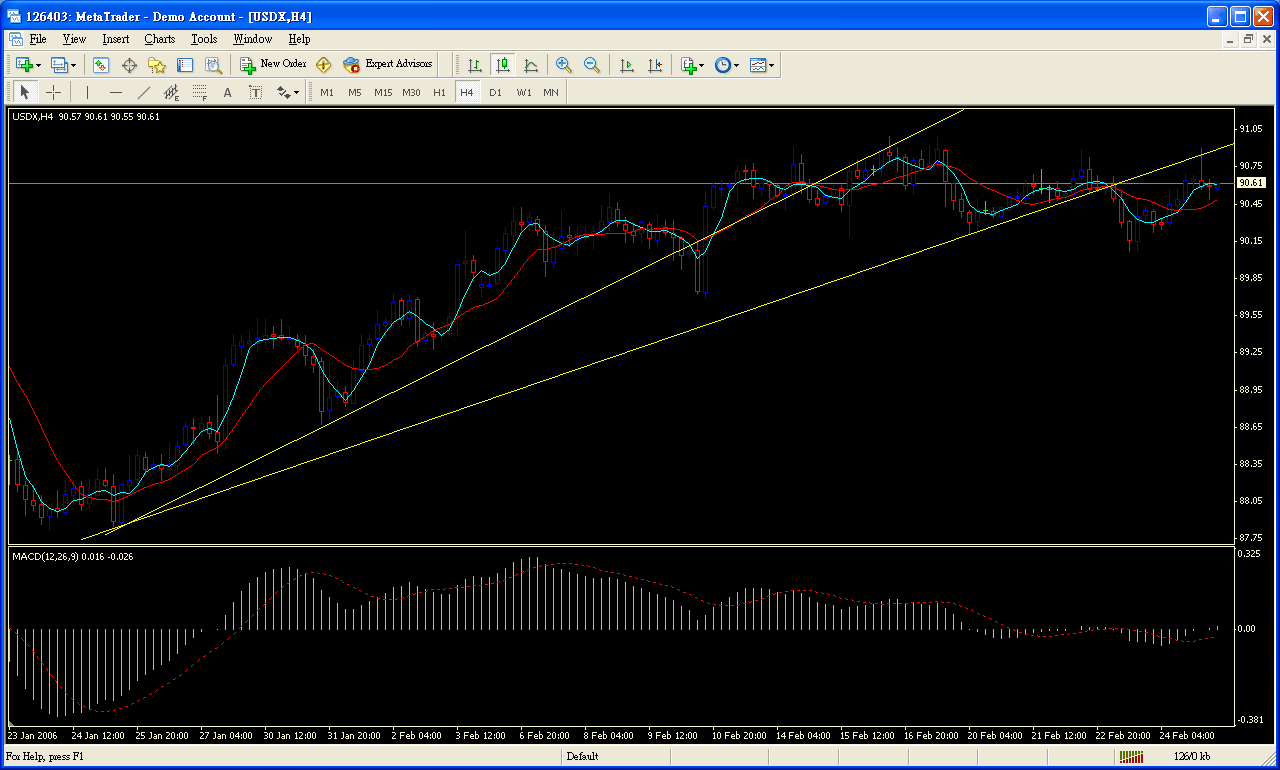The image size is (1280, 770).
Task: Open the Charts menu
Action: (x=159, y=39)
